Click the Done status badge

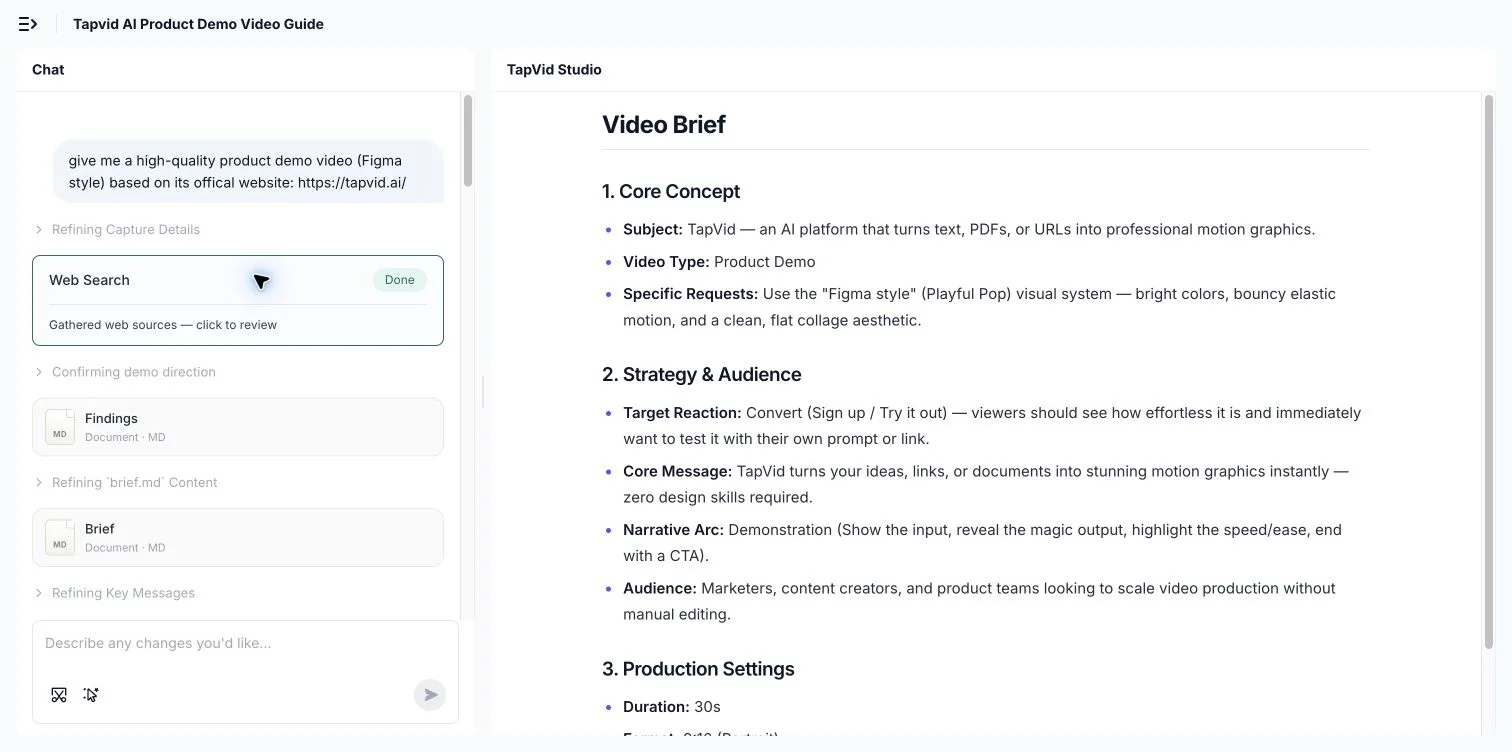tap(400, 280)
